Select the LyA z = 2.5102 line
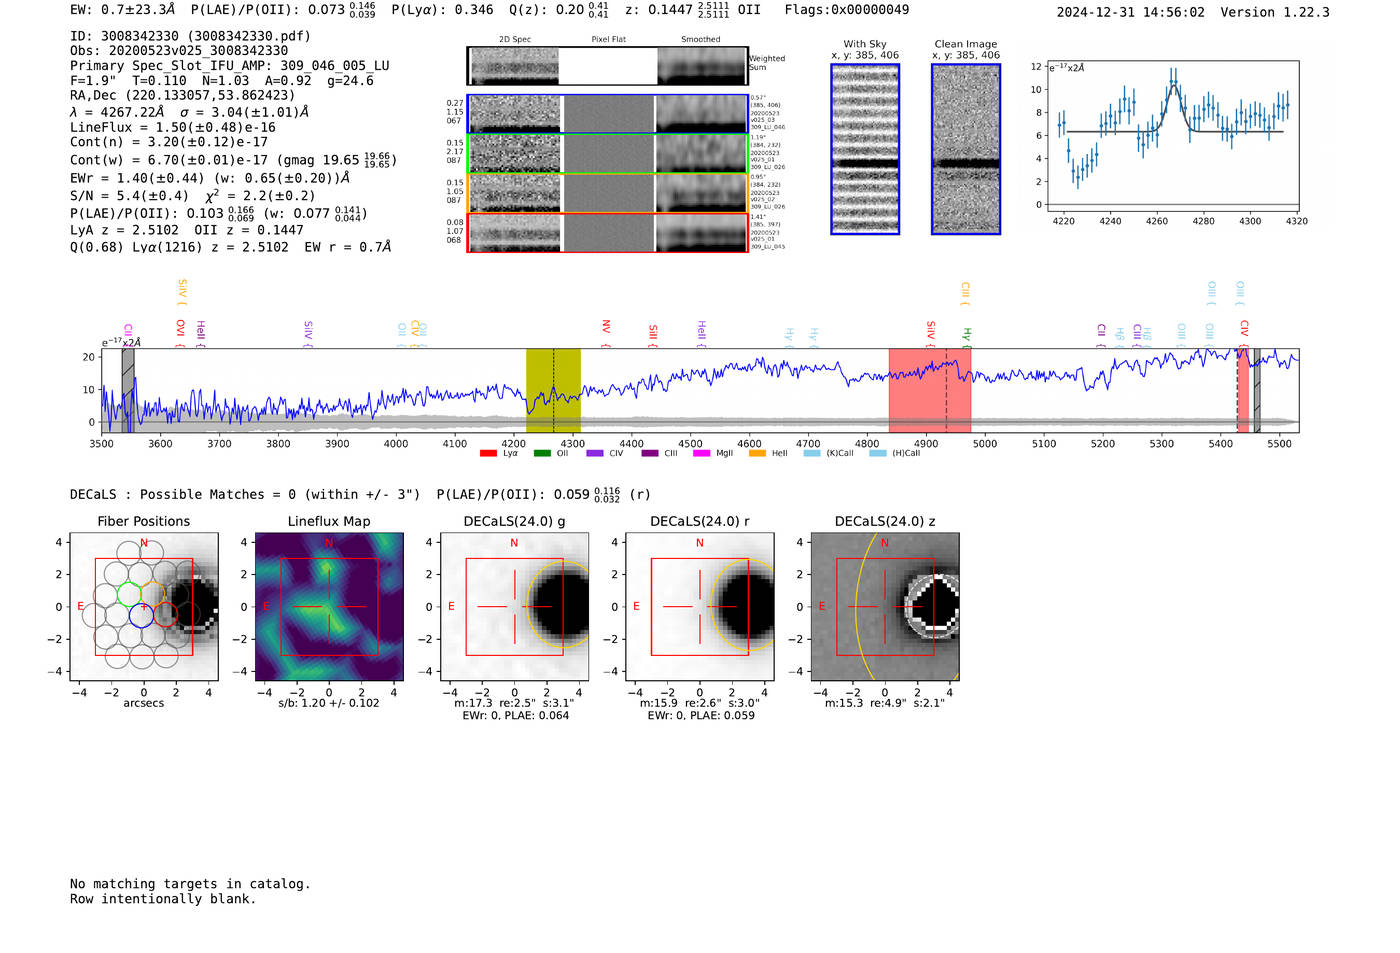The height and width of the screenshot is (953, 1400). tap(187, 230)
